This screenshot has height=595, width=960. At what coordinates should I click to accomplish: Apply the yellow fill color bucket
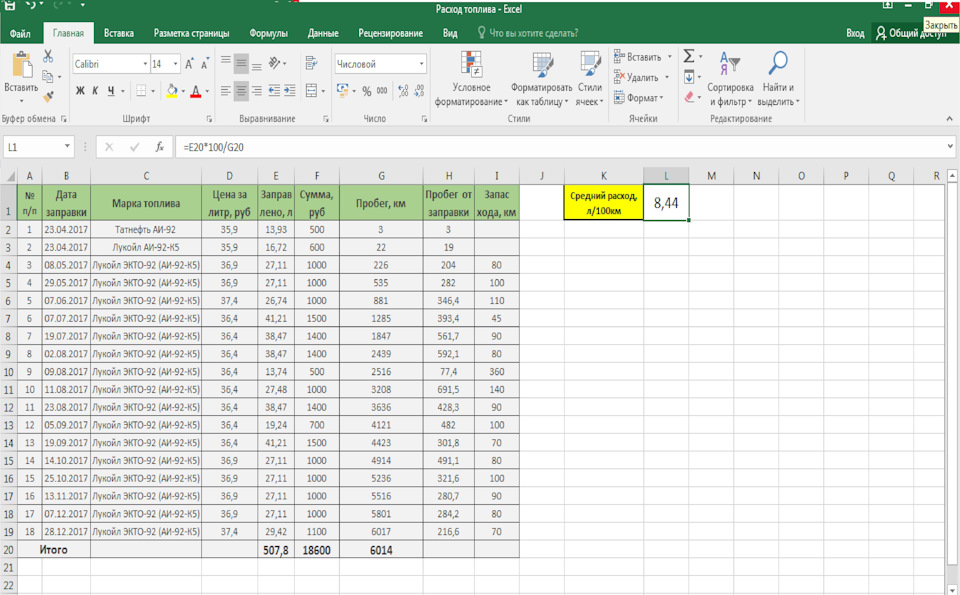pyautogui.click(x=171, y=91)
